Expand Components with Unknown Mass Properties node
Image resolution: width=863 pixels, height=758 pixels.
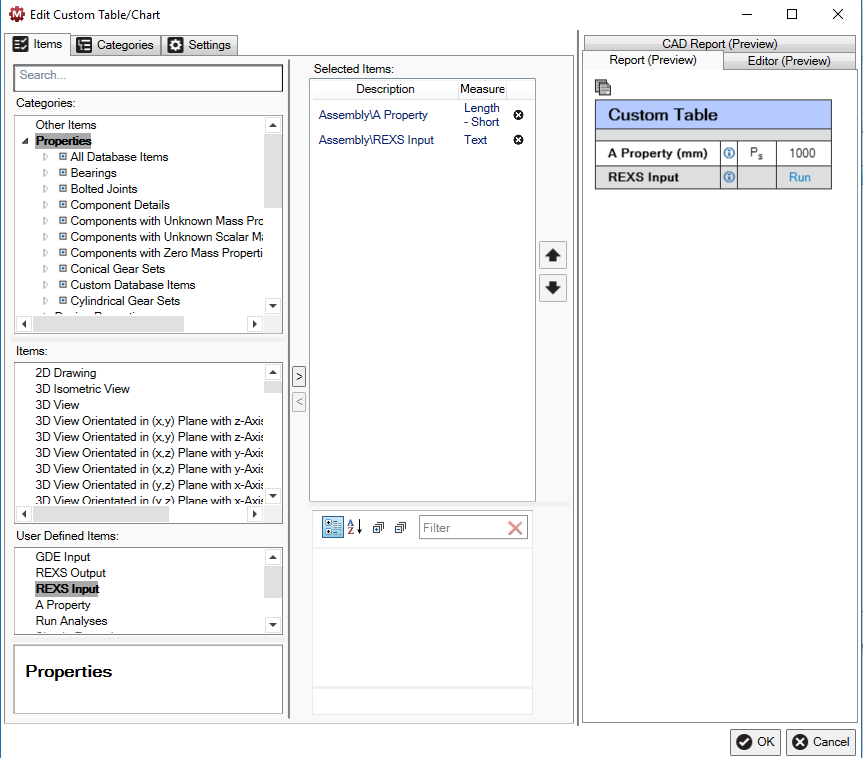(x=45, y=221)
